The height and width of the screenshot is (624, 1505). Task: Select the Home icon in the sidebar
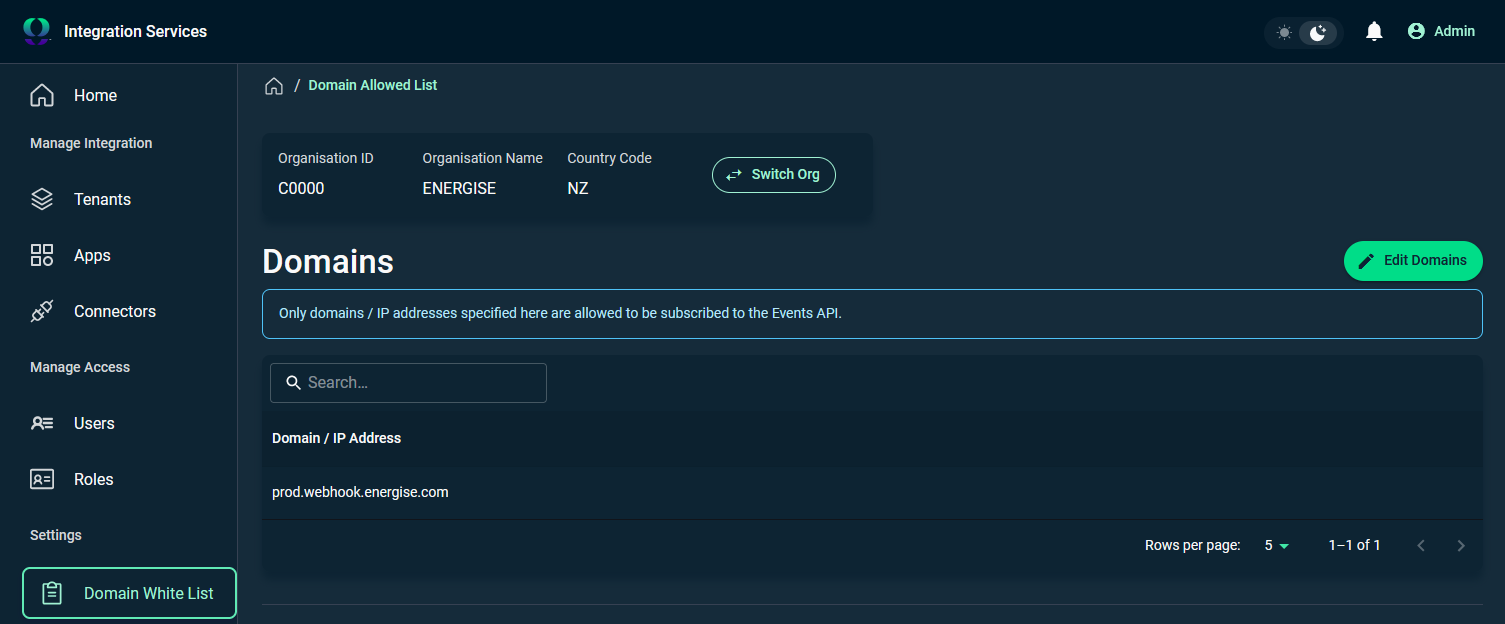41,95
